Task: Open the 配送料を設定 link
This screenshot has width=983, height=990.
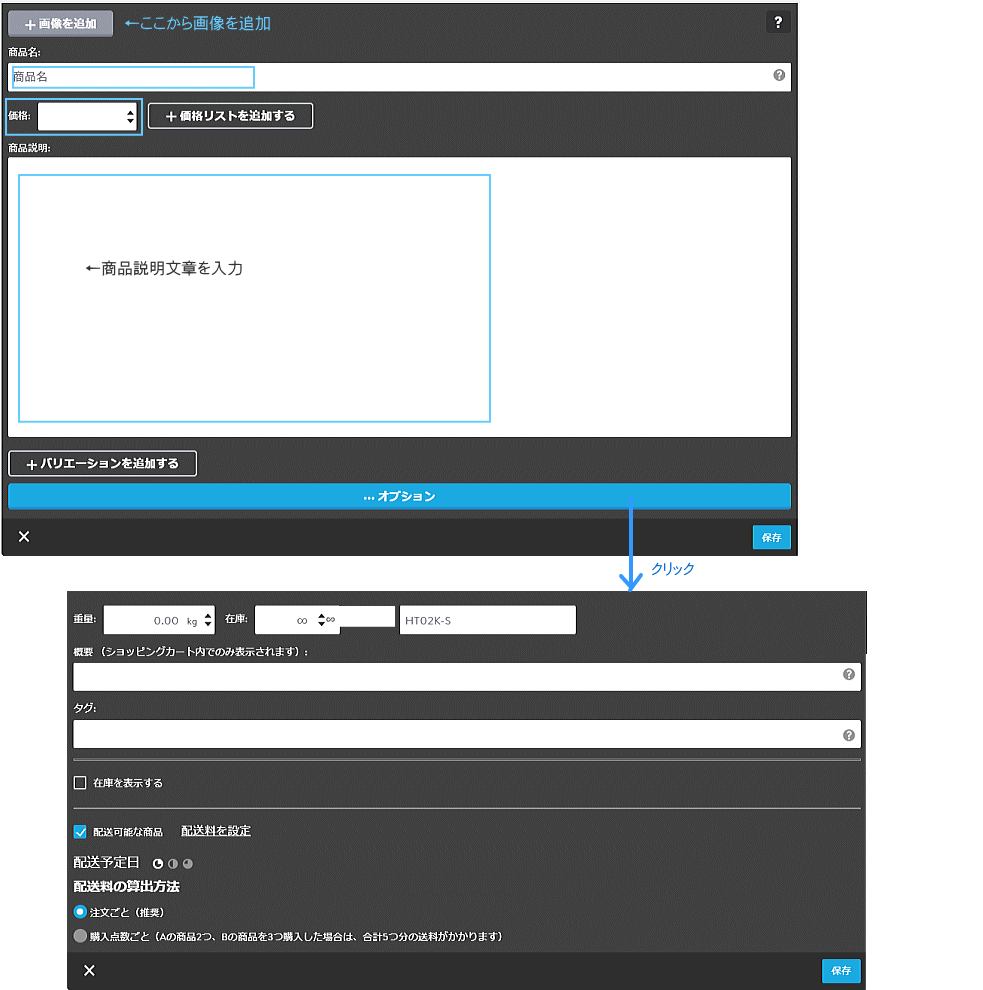Action: click(215, 831)
